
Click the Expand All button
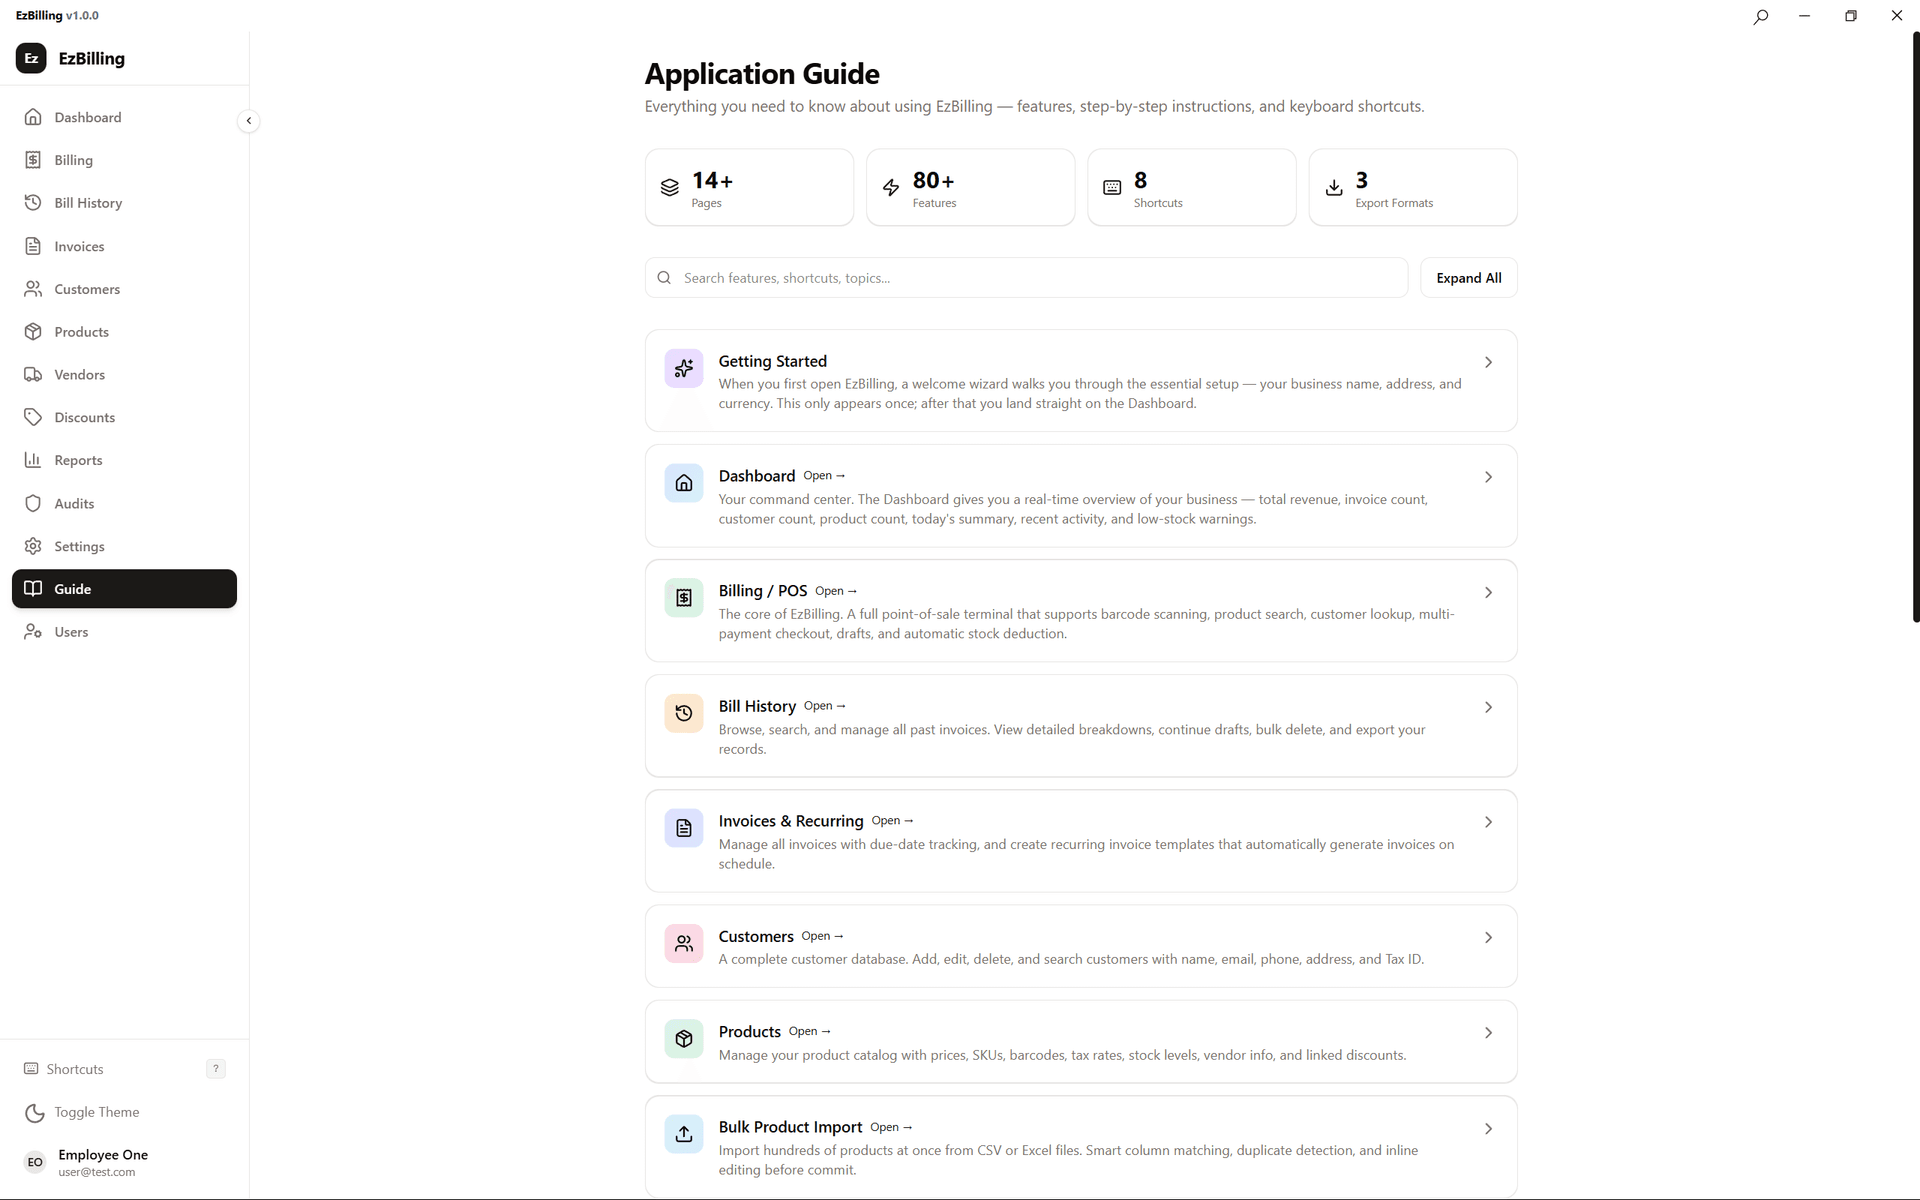[1468, 277]
